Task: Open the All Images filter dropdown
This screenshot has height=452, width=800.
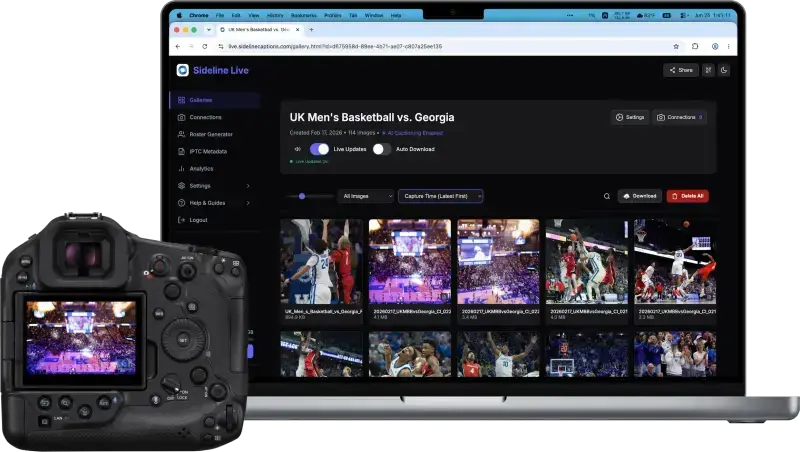Action: click(x=366, y=196)
